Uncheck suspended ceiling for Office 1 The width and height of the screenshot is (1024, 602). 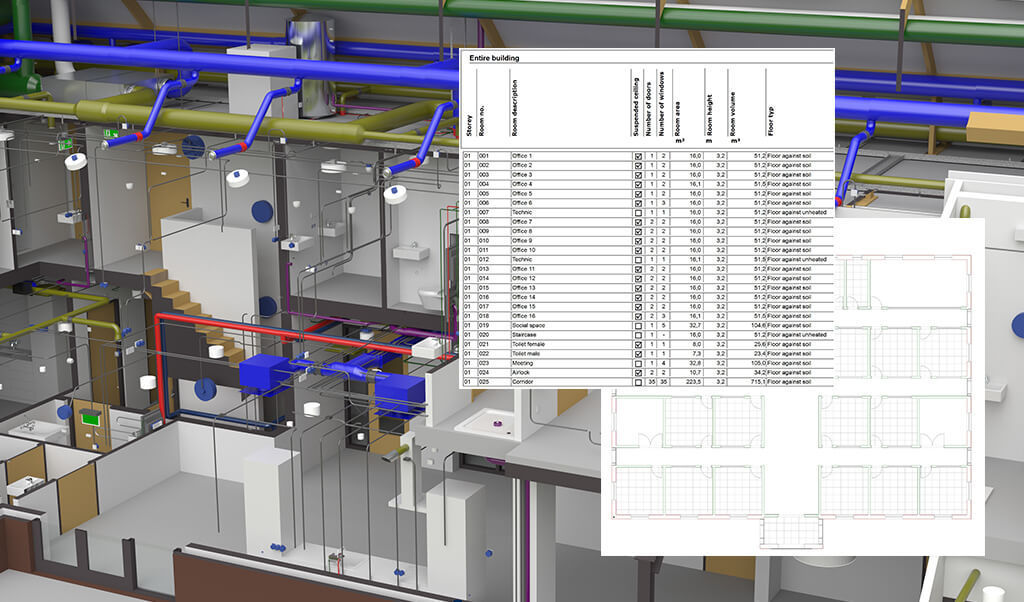(x=638, y=157)
